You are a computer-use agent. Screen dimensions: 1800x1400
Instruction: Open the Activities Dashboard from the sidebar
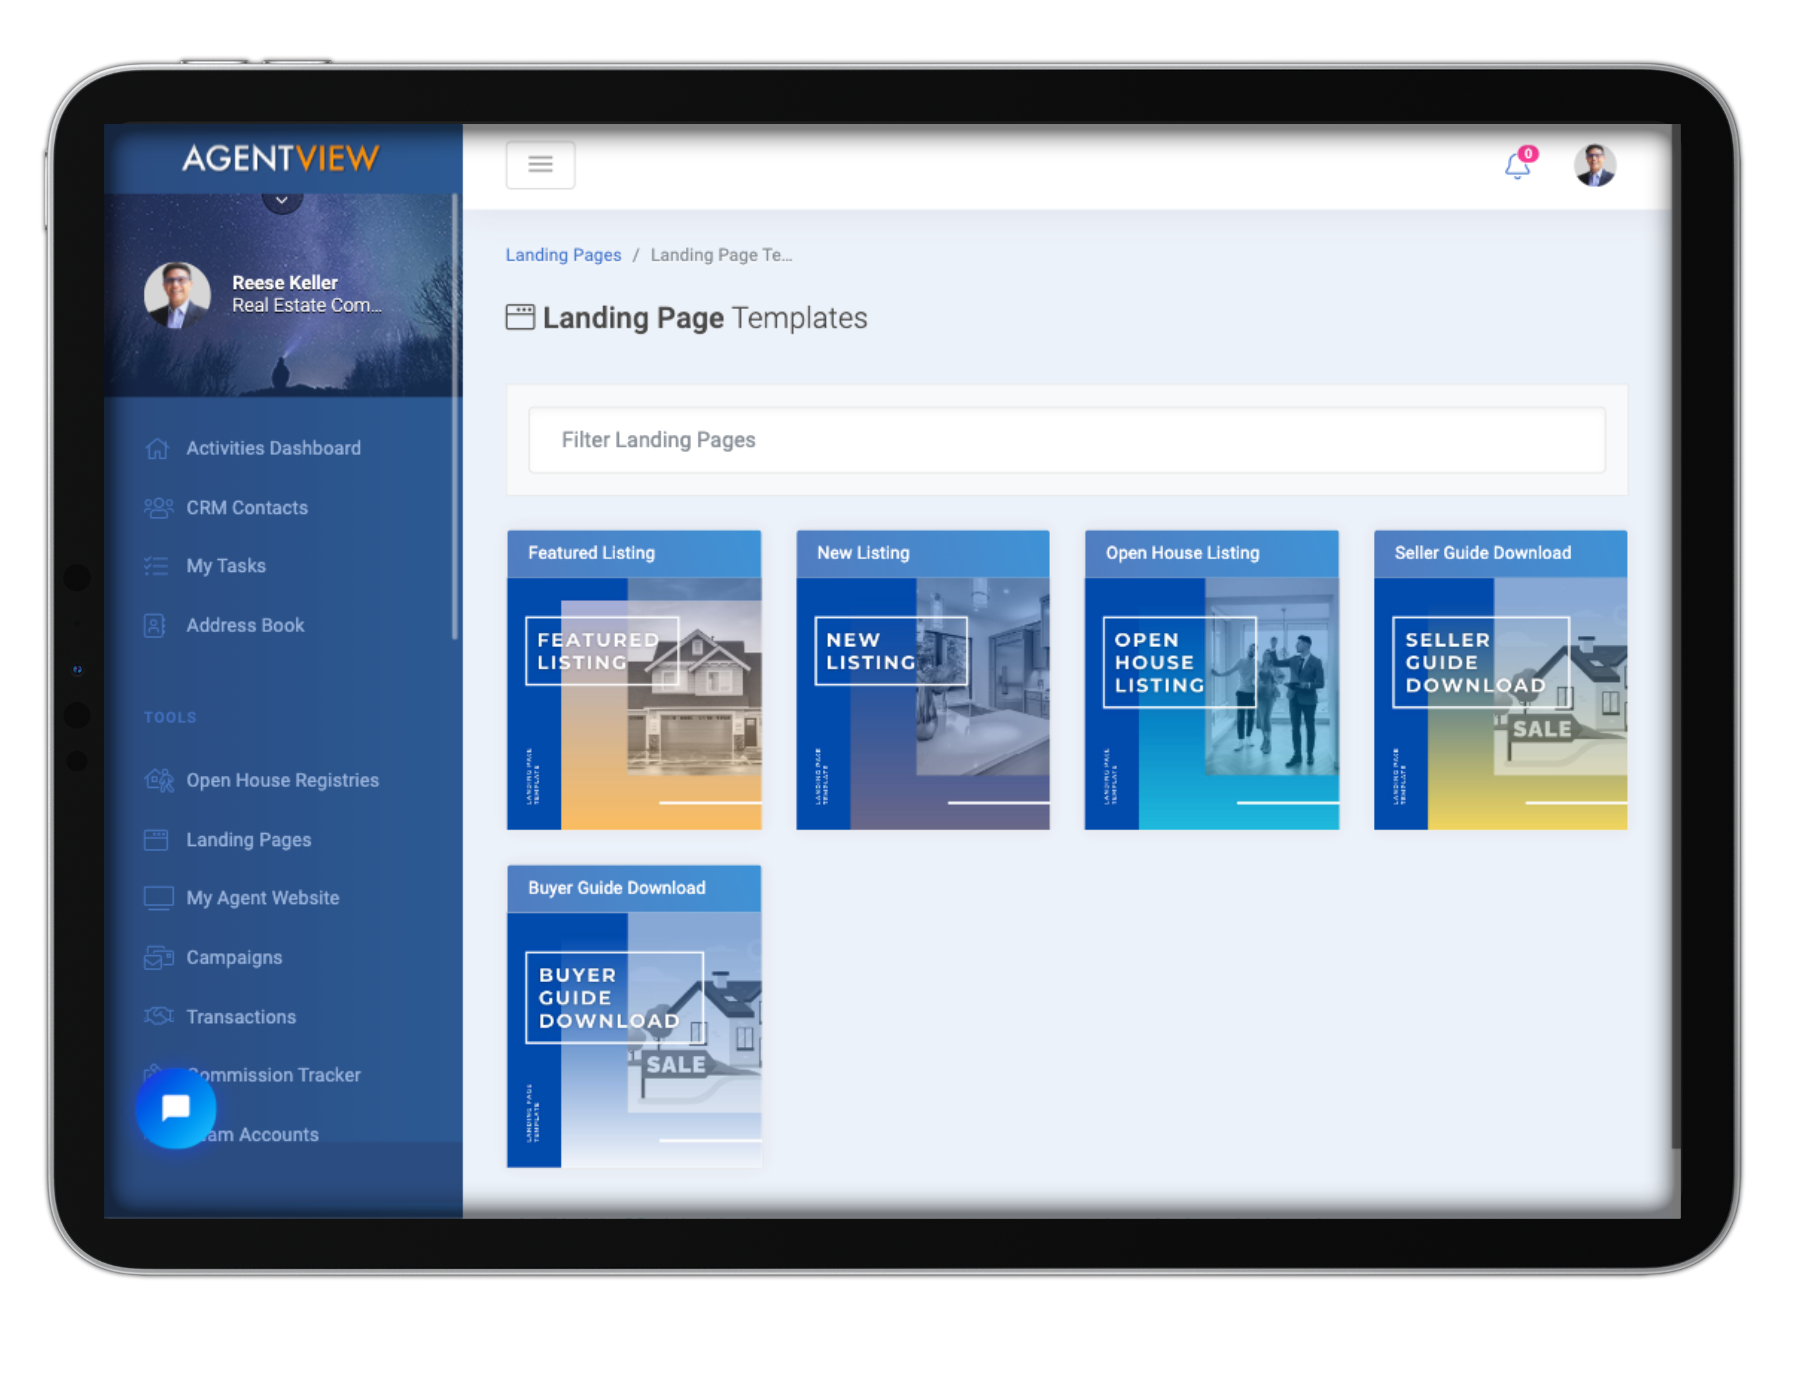coord(157,448)
